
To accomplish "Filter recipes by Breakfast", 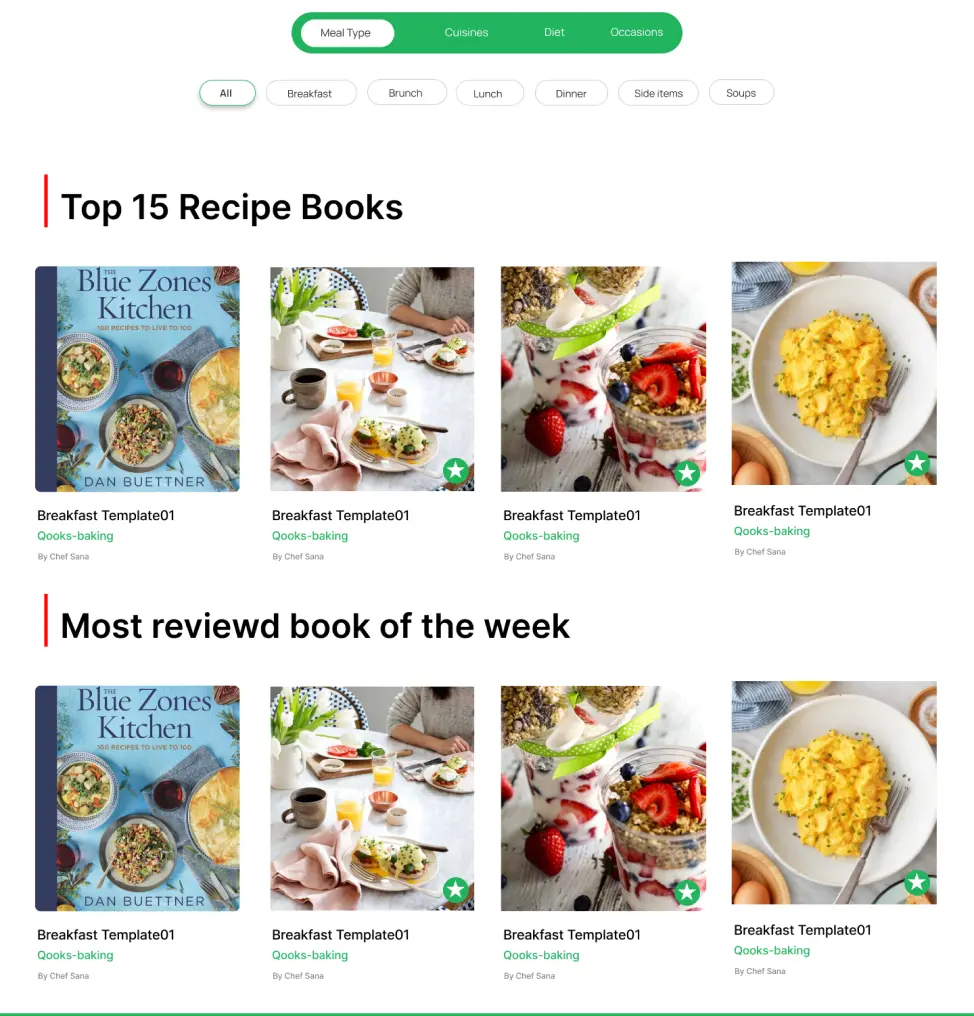I will coord(310,93).
